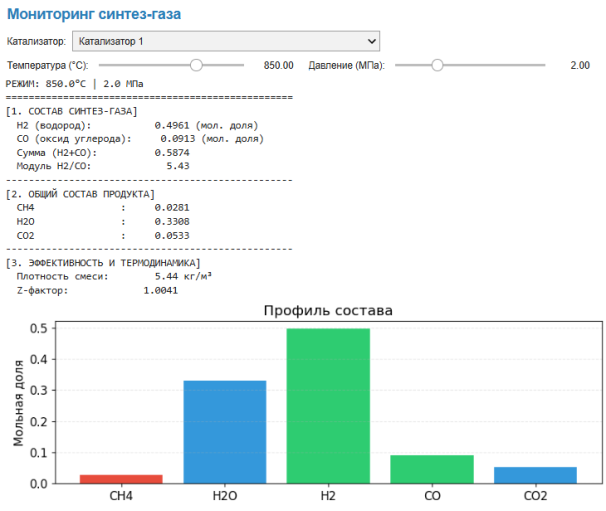Click the section header [3. ЭФФЕКТИВНОСТЬ И ТЕРМОДИНАМИКА]
606x511 pixels.
tap(103, 263)
